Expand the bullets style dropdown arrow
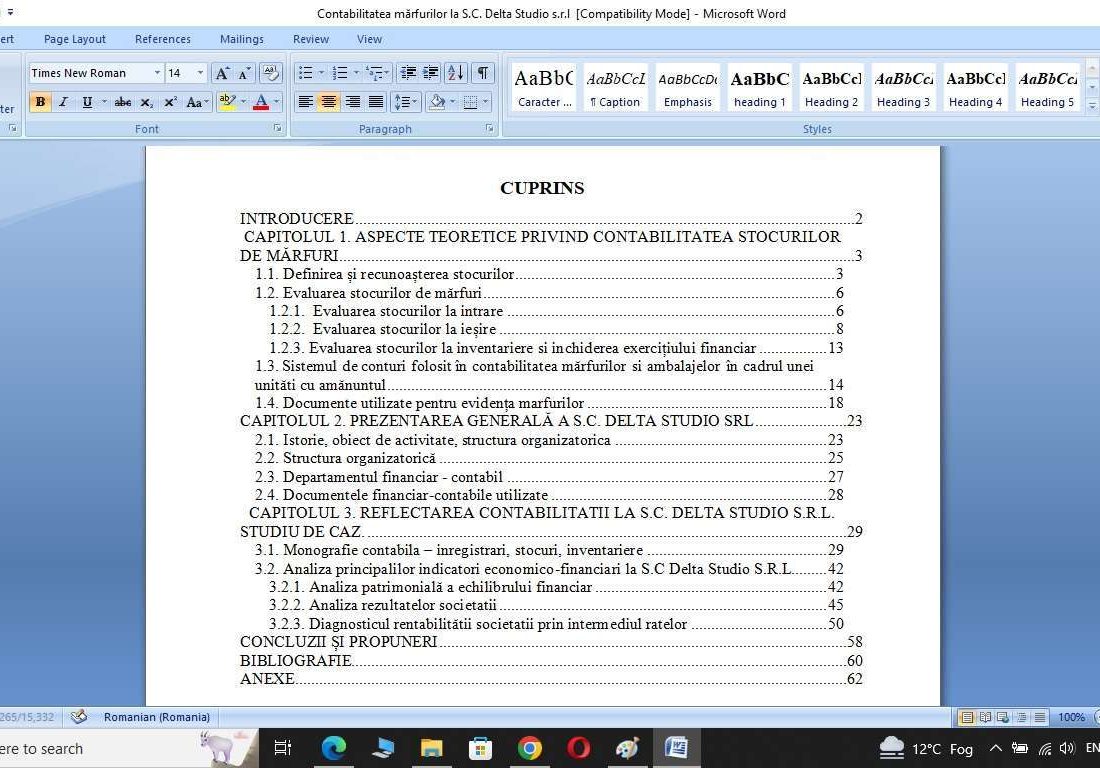The image size is (1100, 768). click(321, 73)
